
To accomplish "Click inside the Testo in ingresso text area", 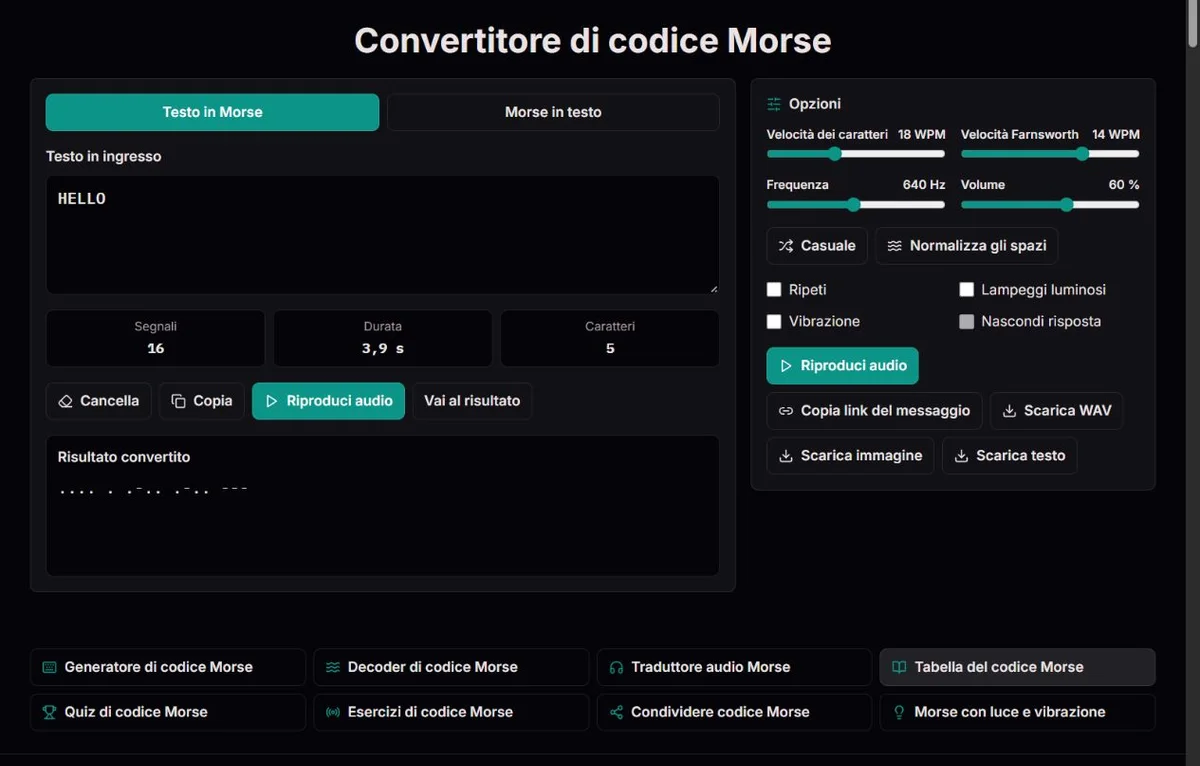I will [383, 235].
